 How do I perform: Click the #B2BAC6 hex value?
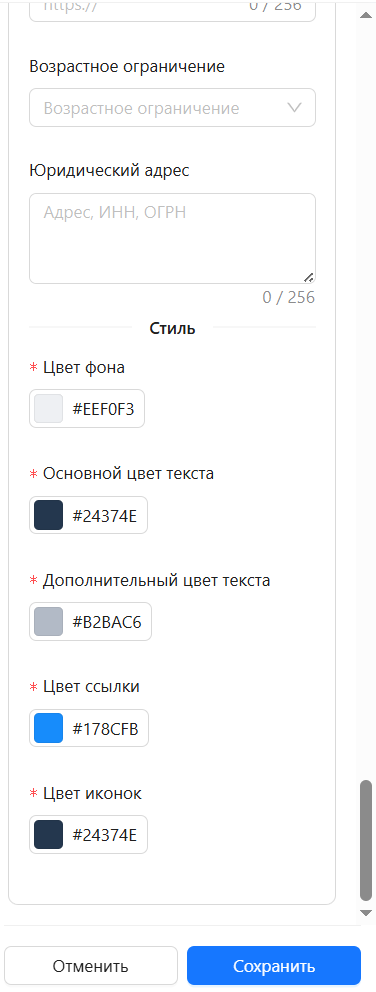tap(107, 621)
